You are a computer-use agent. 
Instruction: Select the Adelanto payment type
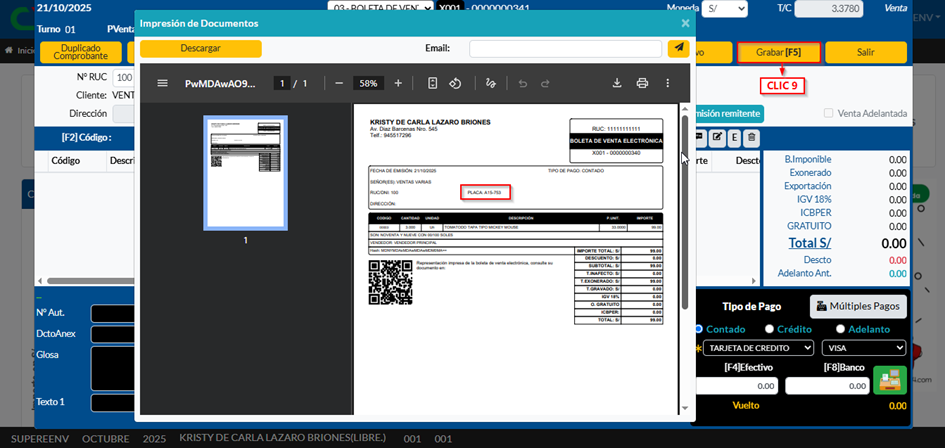pyautogui.click(x=841, y=329)
